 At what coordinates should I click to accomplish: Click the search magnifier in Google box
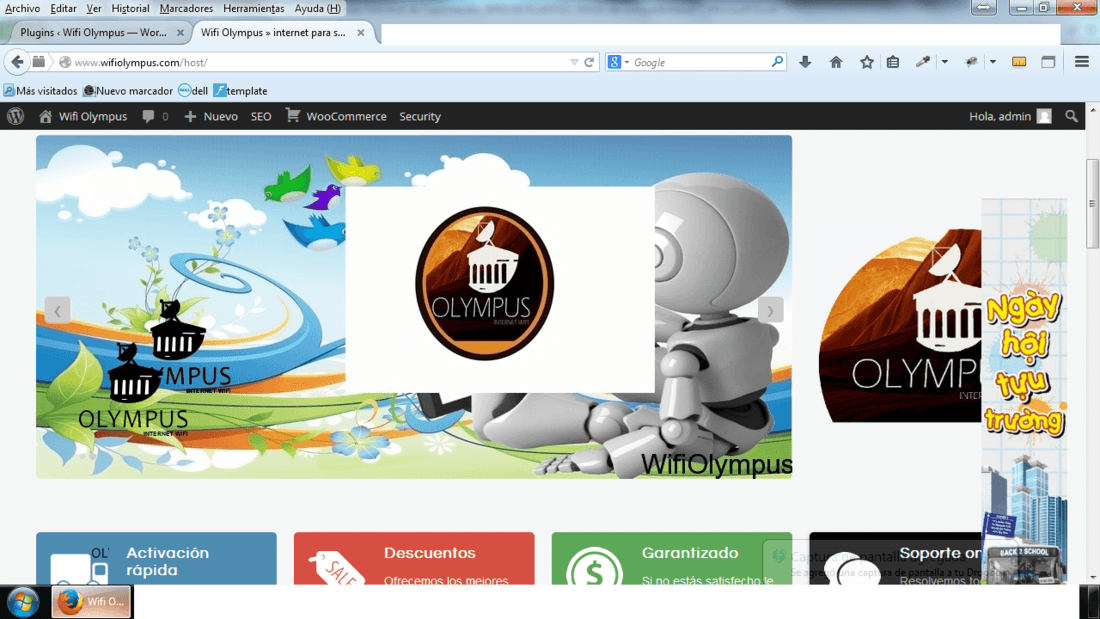777,62
